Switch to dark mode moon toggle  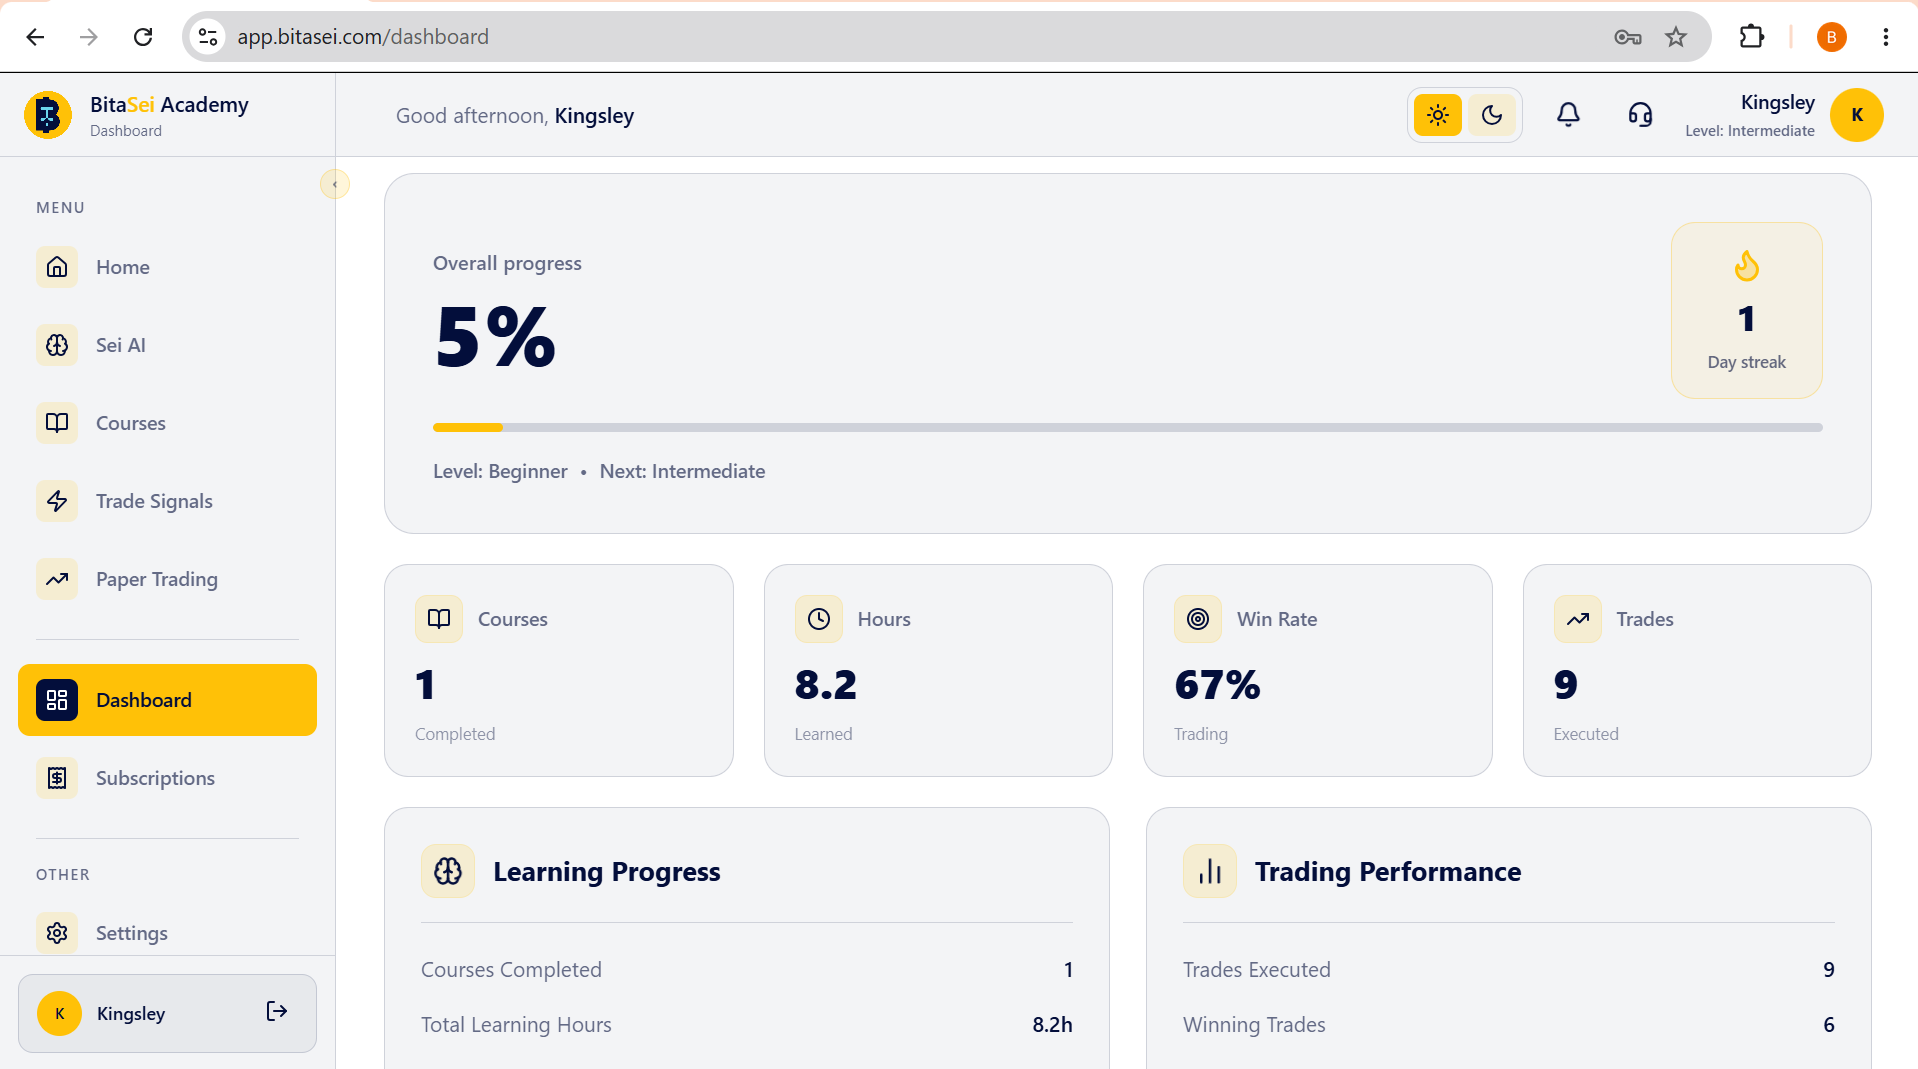tap(1492, 115)
